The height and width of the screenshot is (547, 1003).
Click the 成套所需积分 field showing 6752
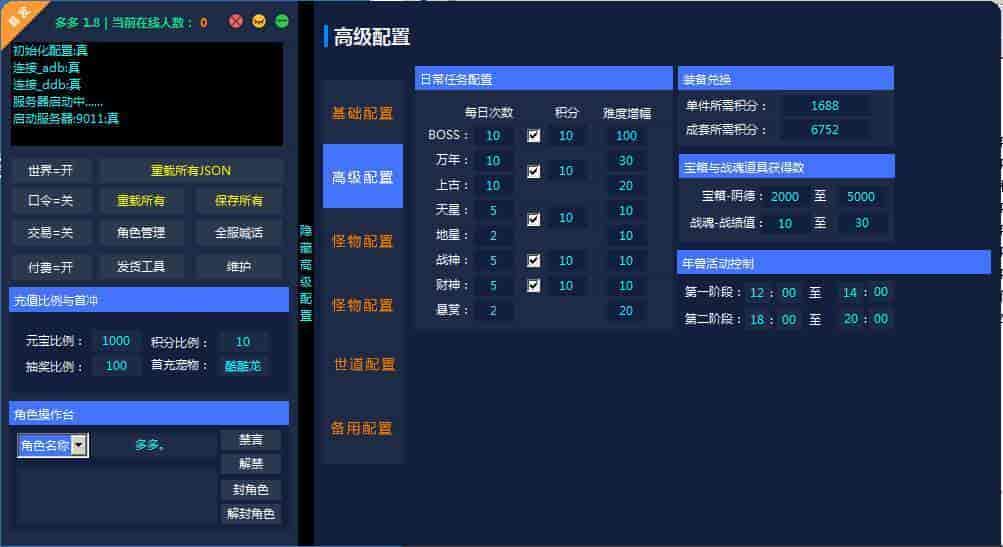[825, 130]
